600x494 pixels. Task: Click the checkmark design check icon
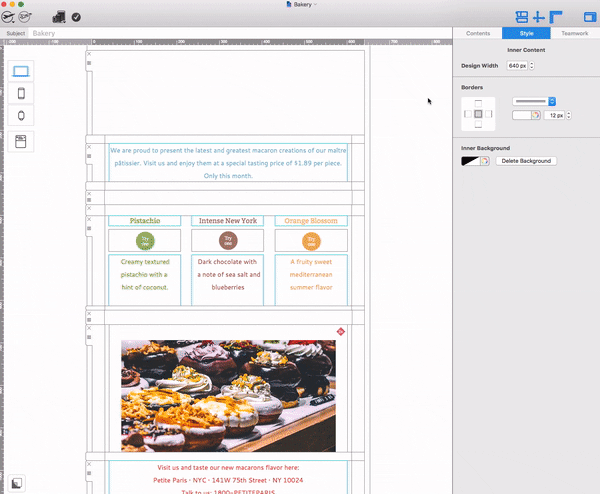point(76,17)
